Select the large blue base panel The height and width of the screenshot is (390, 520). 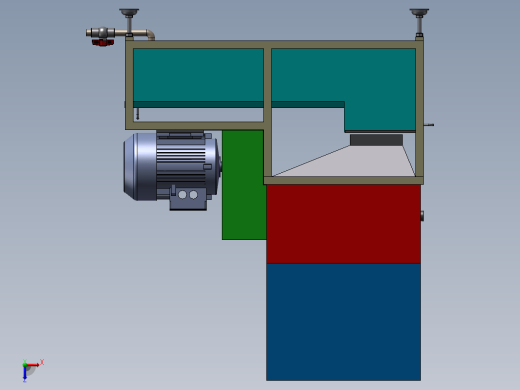pyautogui.click(x=343, y=322)
